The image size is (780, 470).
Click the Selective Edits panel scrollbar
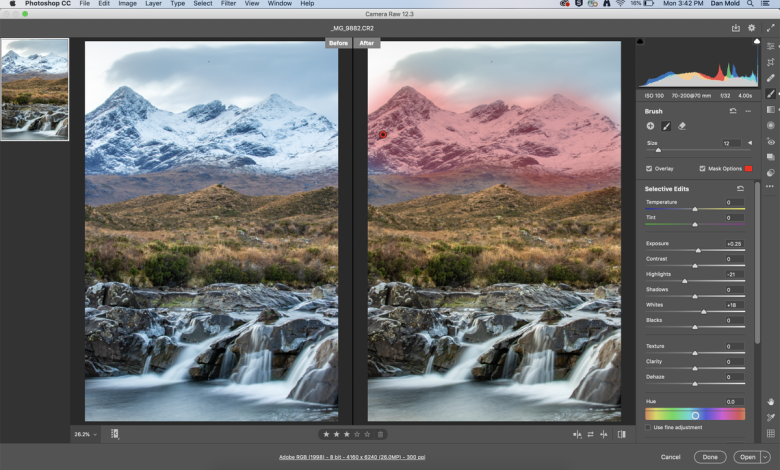click(x=757, y=264)
